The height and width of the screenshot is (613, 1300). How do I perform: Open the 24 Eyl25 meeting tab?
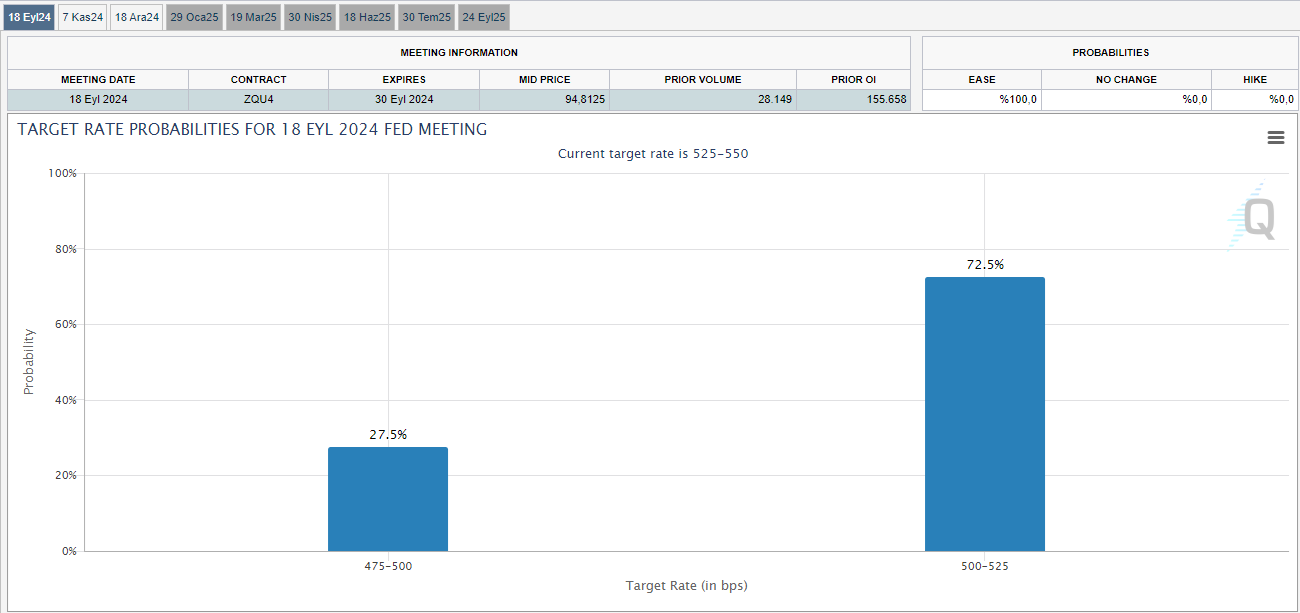[x=484, y=17]
